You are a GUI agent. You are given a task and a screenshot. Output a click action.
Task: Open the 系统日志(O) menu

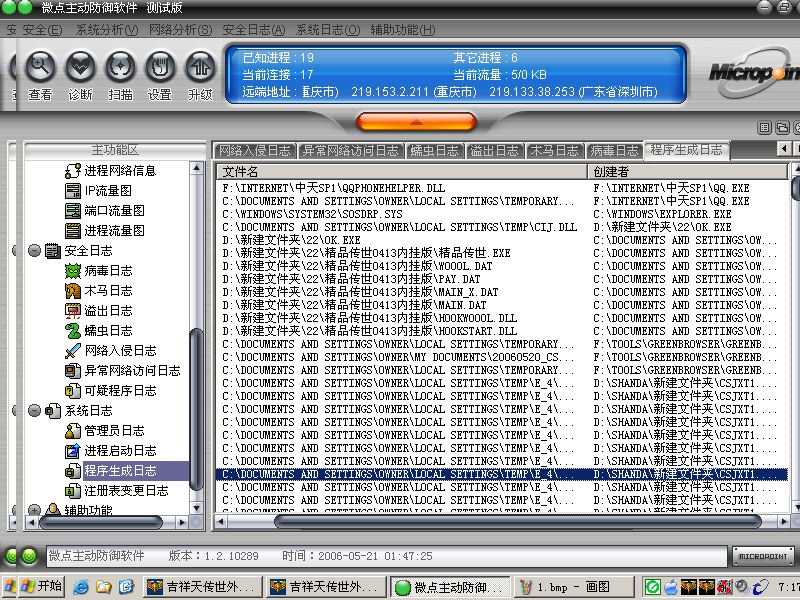tap(328, 30)
